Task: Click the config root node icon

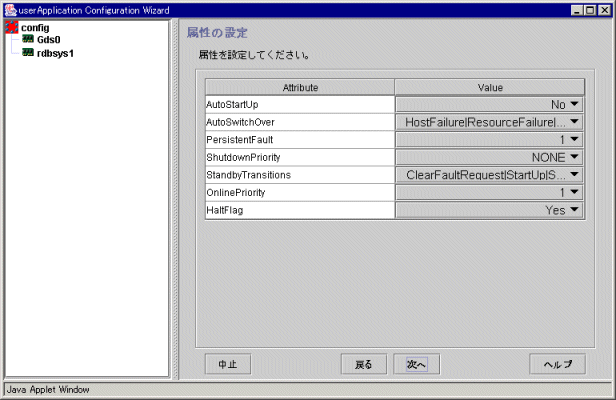Action: 12,28
